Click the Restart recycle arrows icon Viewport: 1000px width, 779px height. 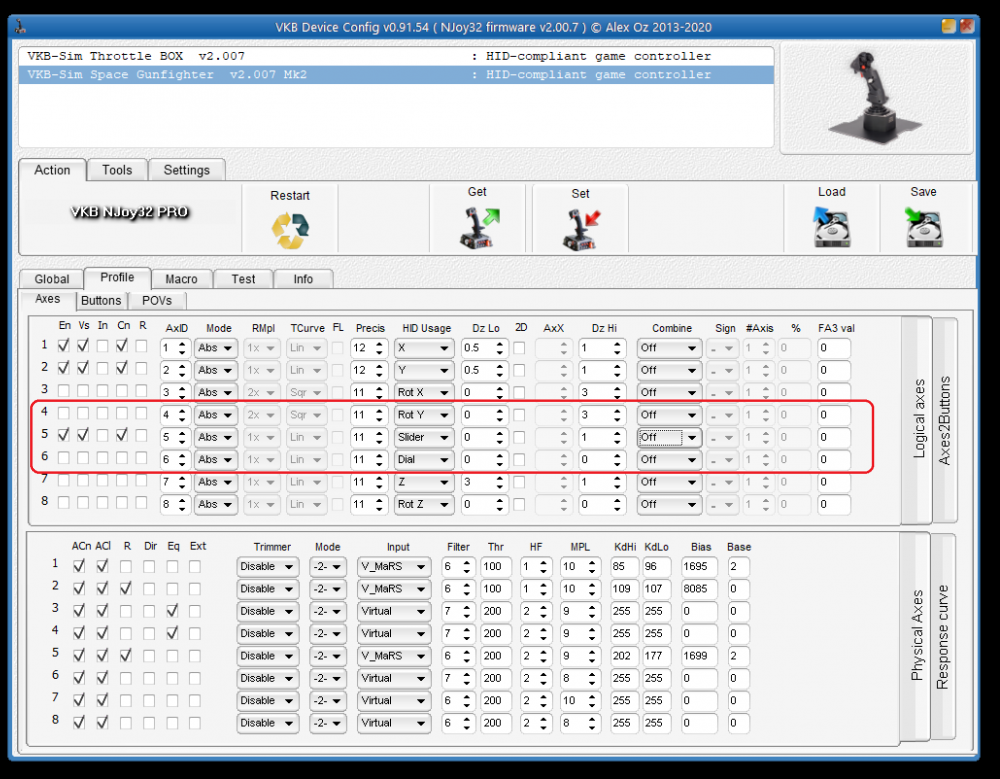(290, 230)
